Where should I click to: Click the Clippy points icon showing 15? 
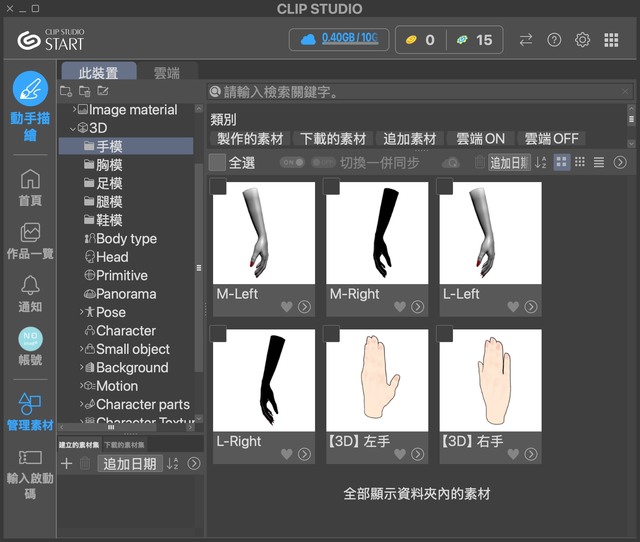tap(462, 40)
